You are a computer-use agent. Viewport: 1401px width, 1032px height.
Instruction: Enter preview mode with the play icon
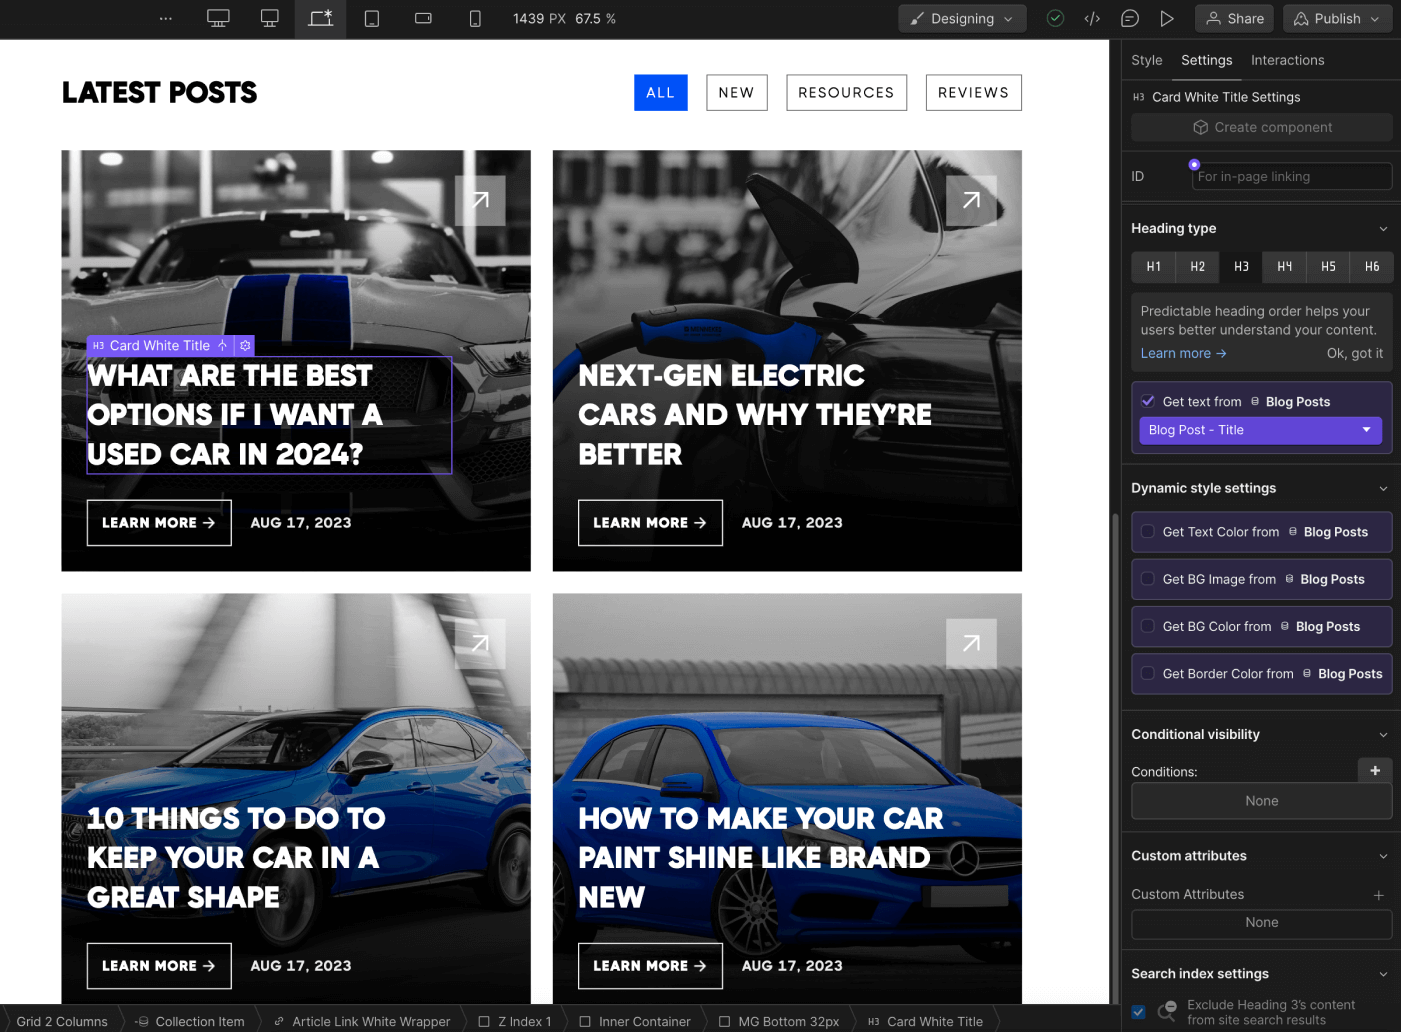(1166, 18)
